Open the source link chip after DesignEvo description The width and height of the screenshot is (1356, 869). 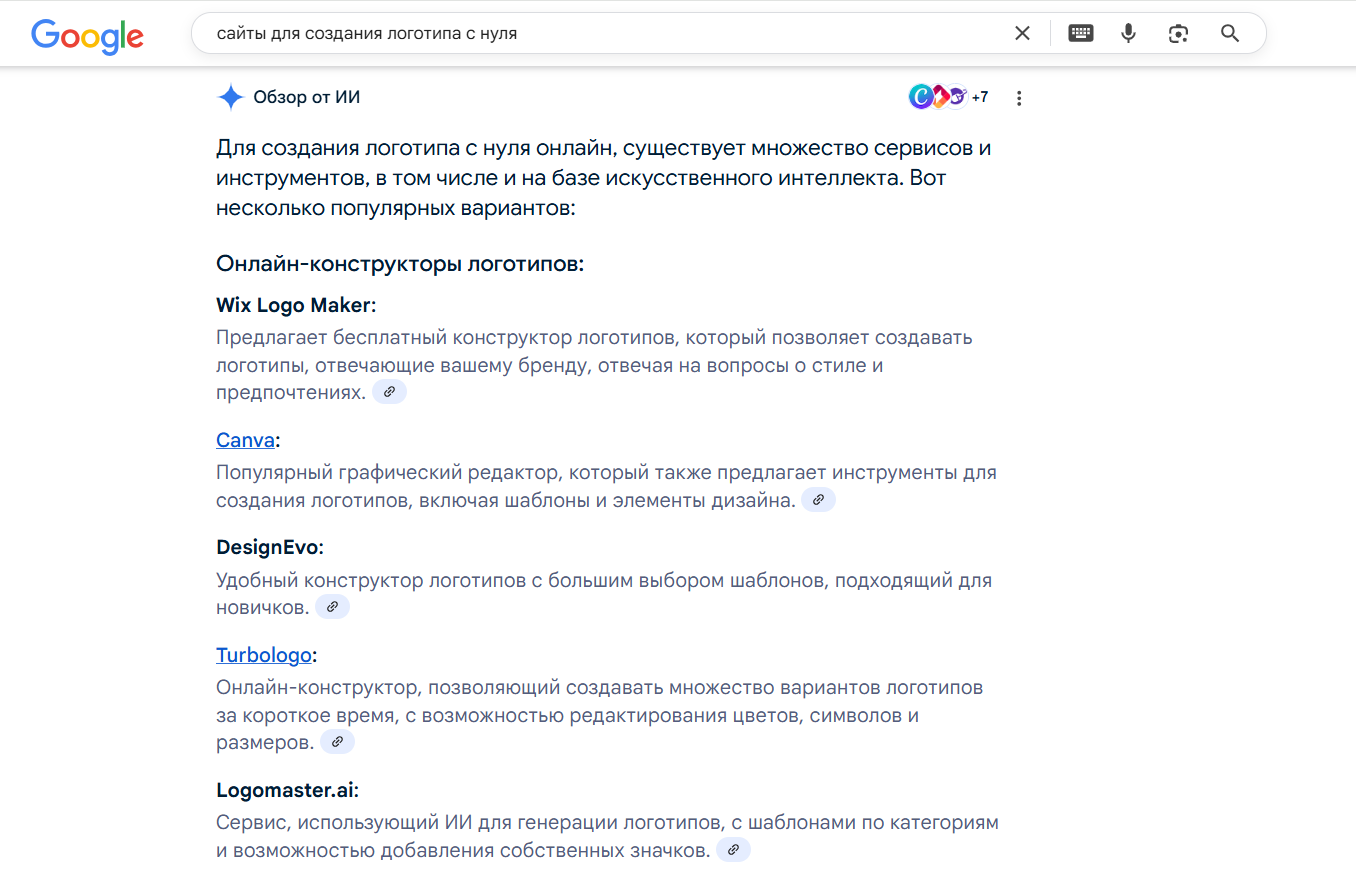pyautogui.click(x=333, y=607)
